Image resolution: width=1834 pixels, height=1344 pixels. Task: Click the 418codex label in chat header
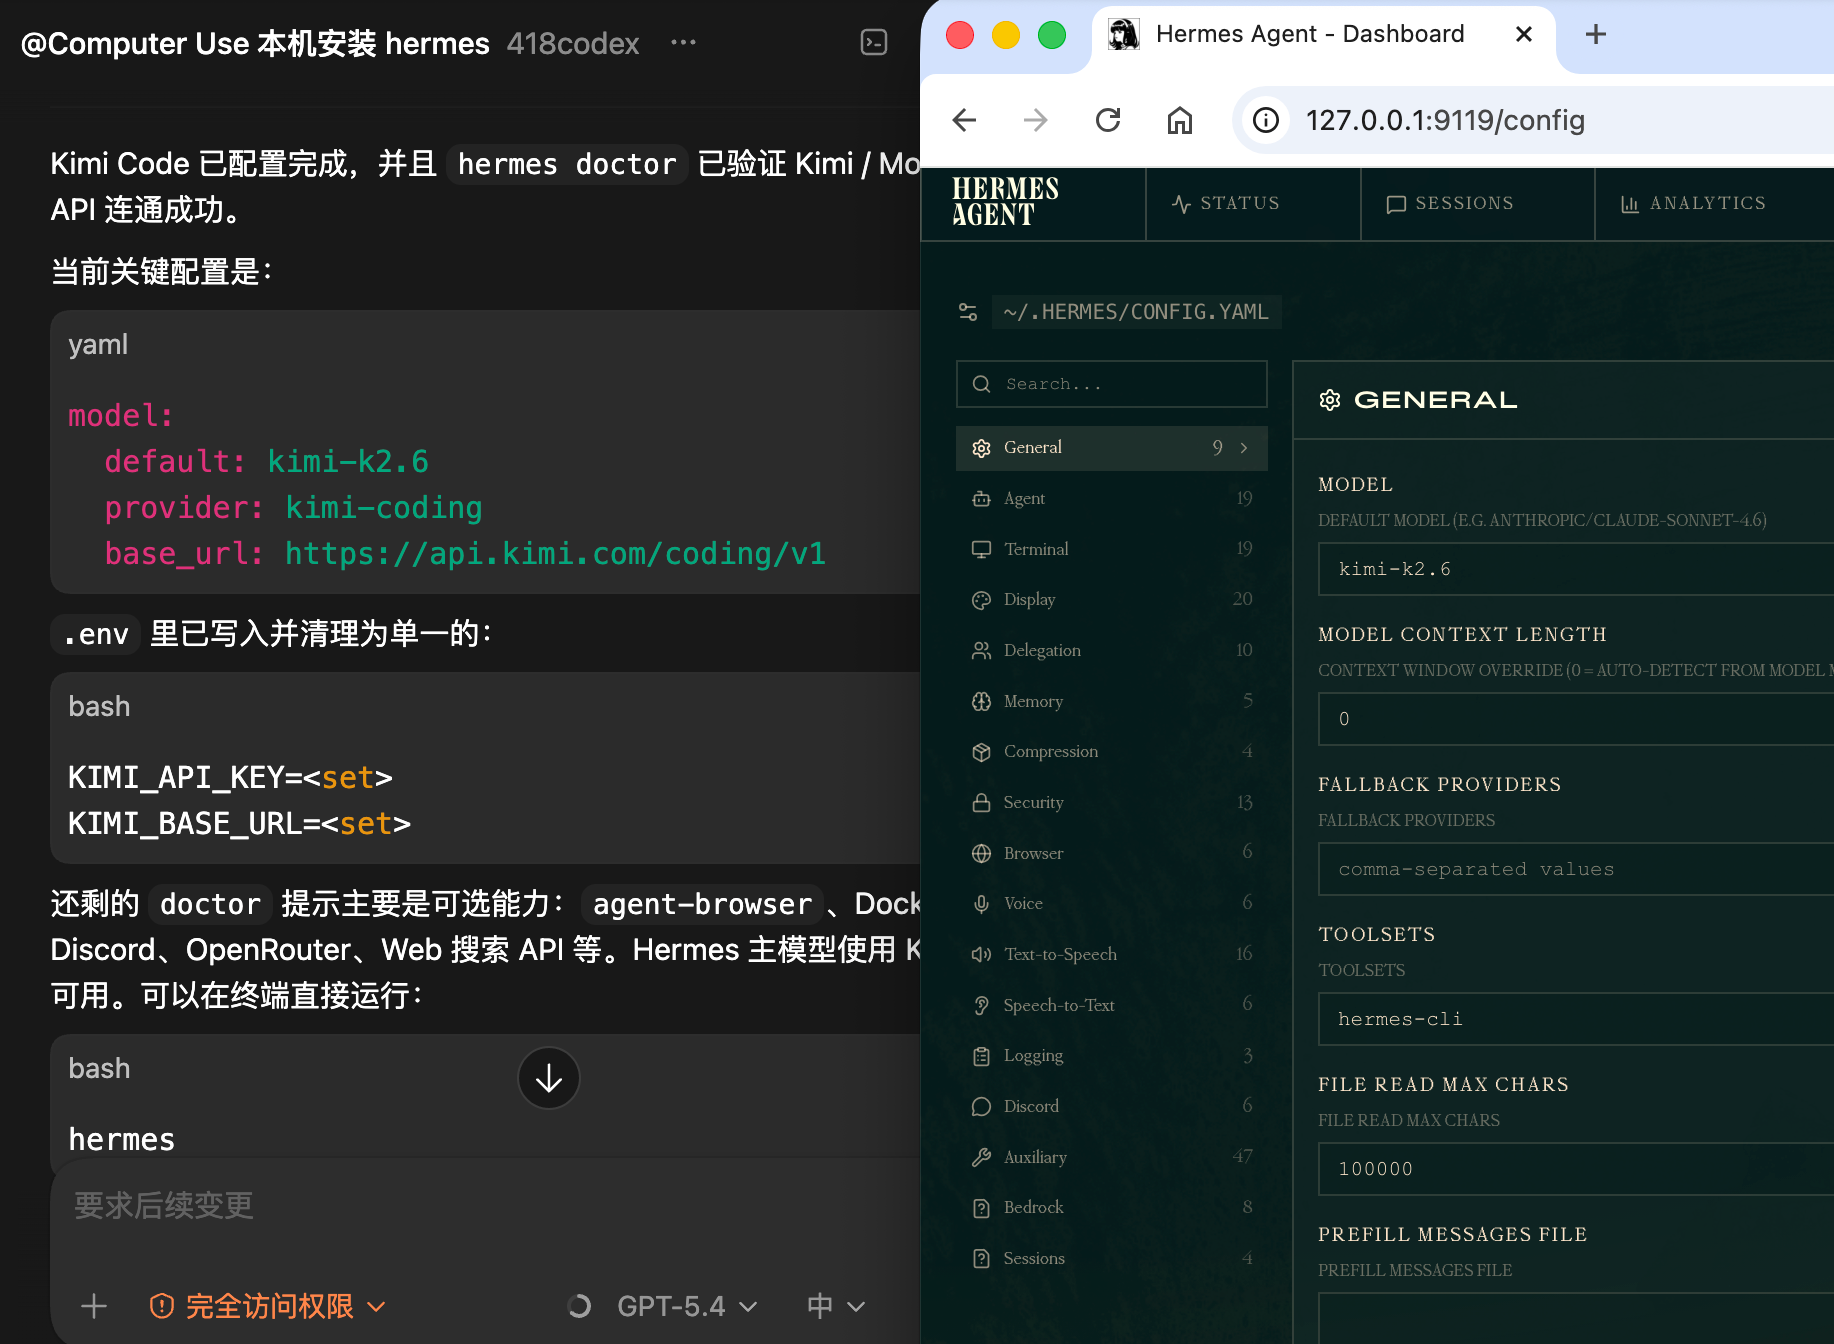573,43
